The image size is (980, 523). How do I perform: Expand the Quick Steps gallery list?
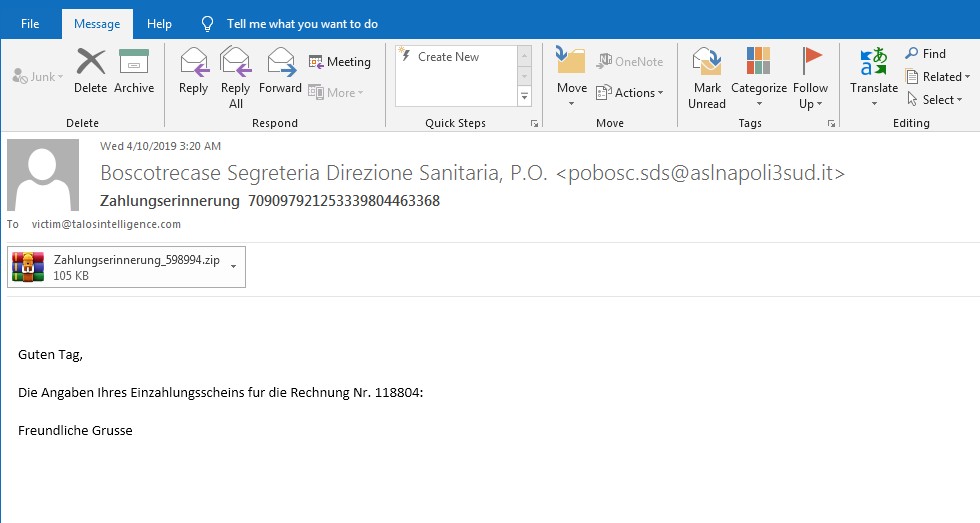pos(524,96)
